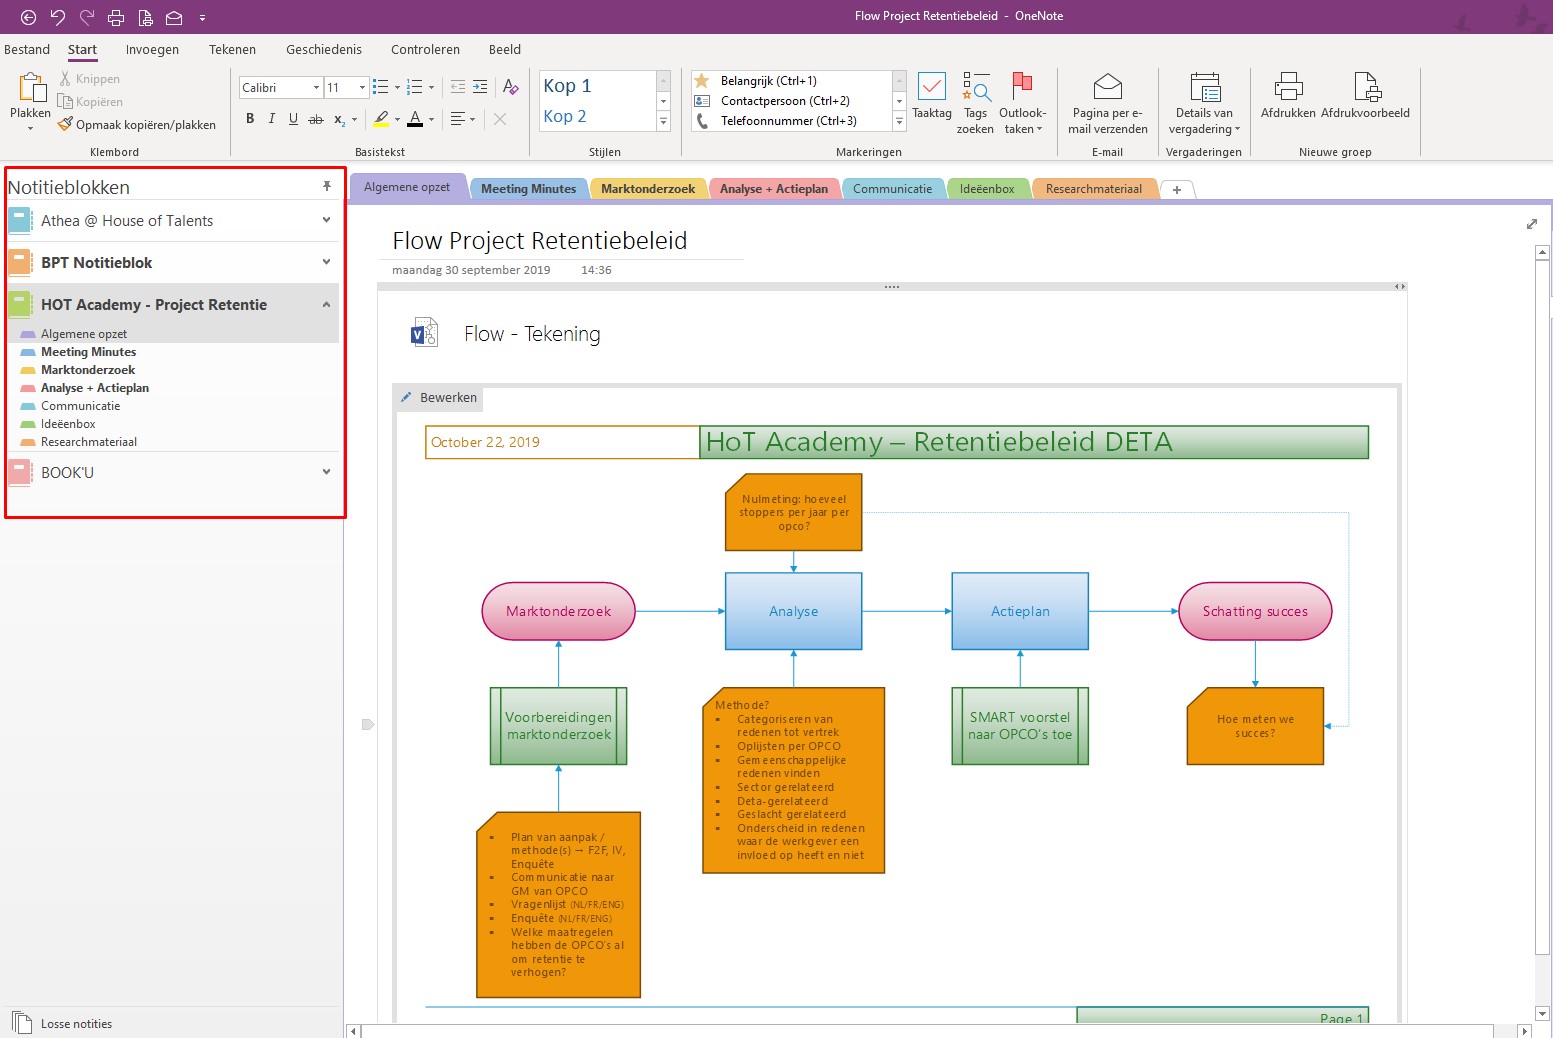Screen dimensions: 1553x1038
Task: Click the Afdrukvoorbeeld icon
Action: tap(1365, 88)
